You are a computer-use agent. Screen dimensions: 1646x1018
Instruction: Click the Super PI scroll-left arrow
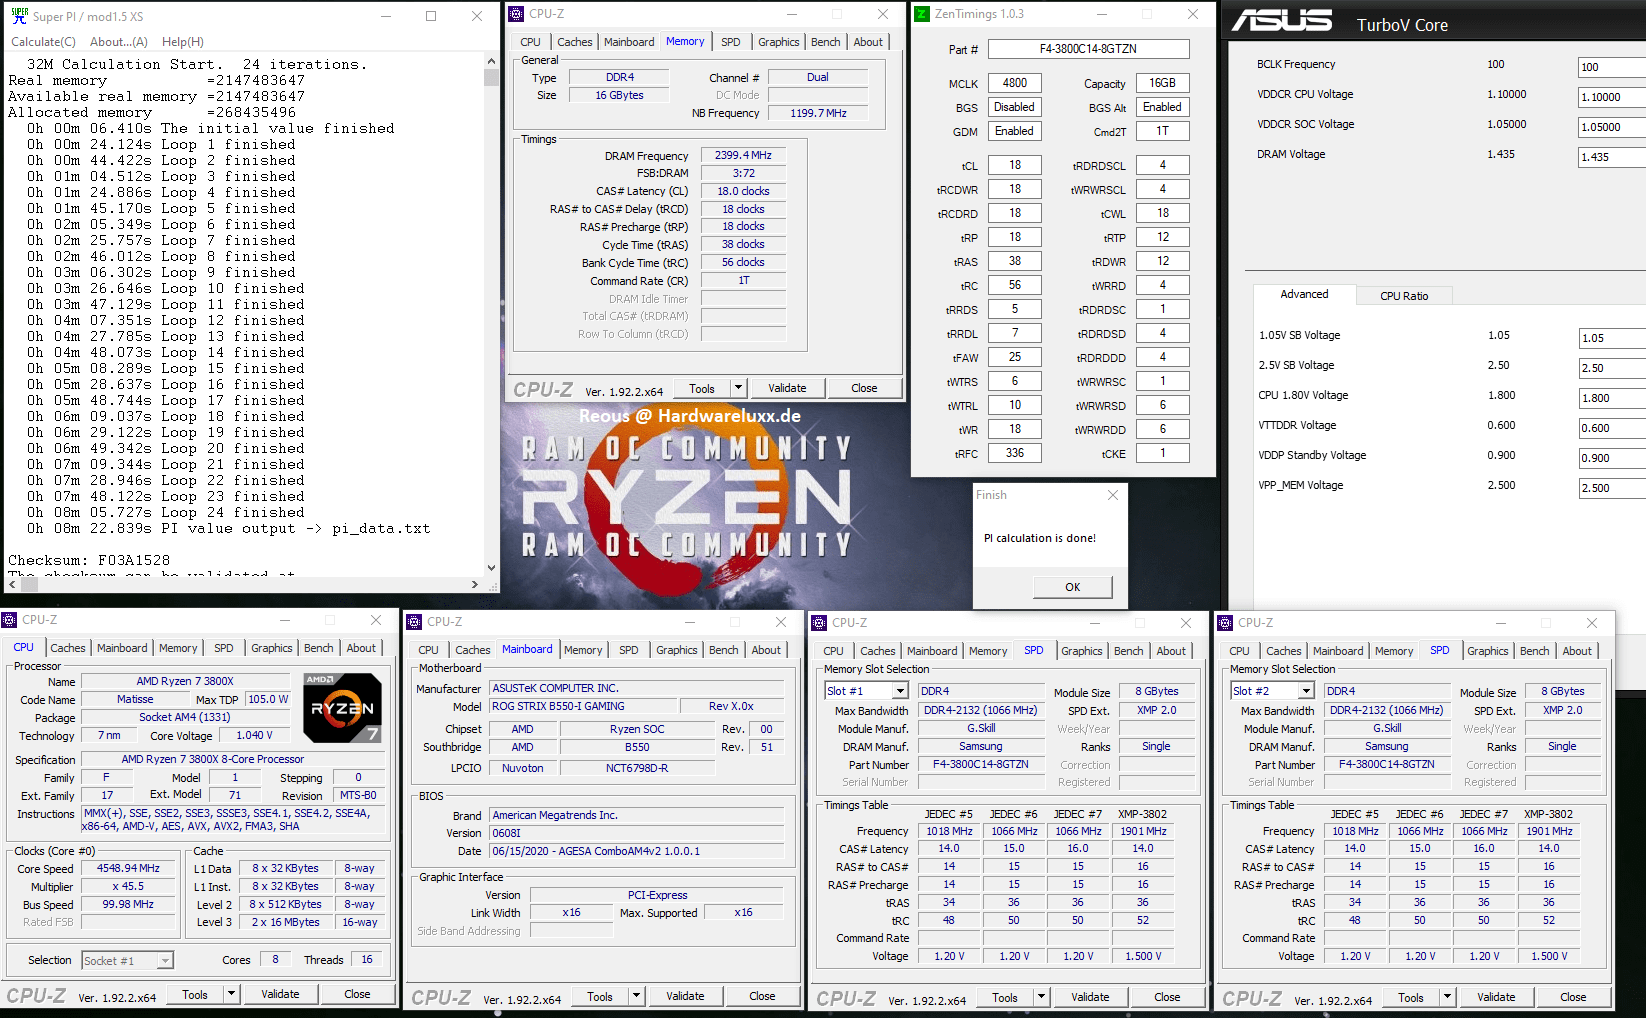click(x=11, y=584)
